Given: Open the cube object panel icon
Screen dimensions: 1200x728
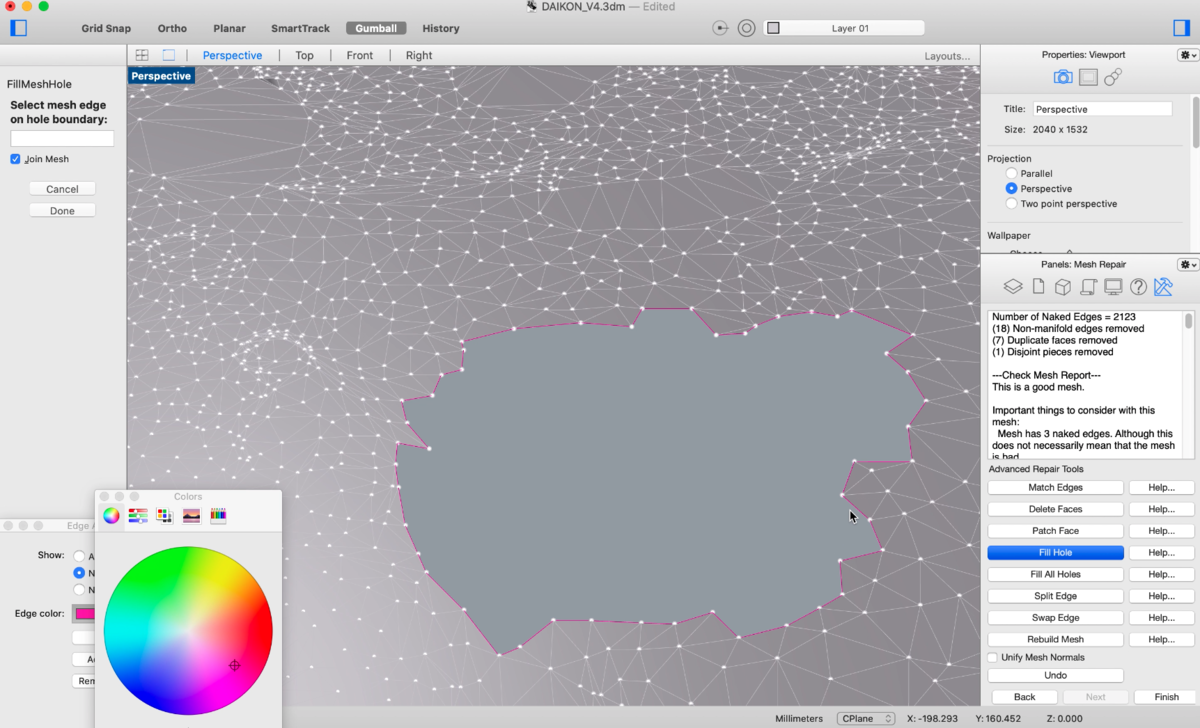Looking at the screenshot, I should point(1063,287).
